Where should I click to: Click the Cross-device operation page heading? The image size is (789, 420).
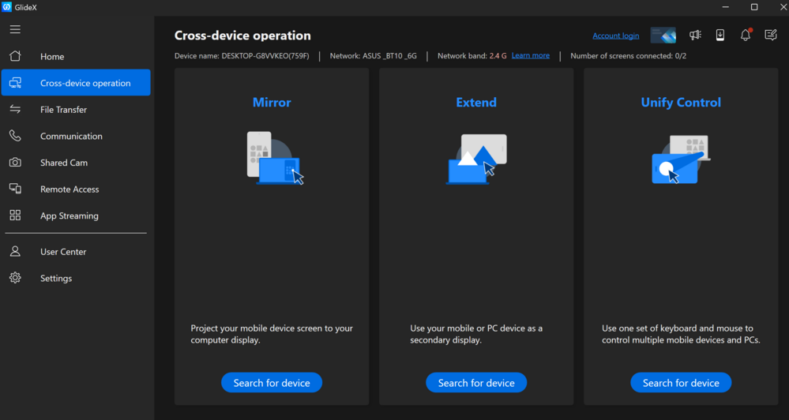pyautogui.click(x=243, y=36)
